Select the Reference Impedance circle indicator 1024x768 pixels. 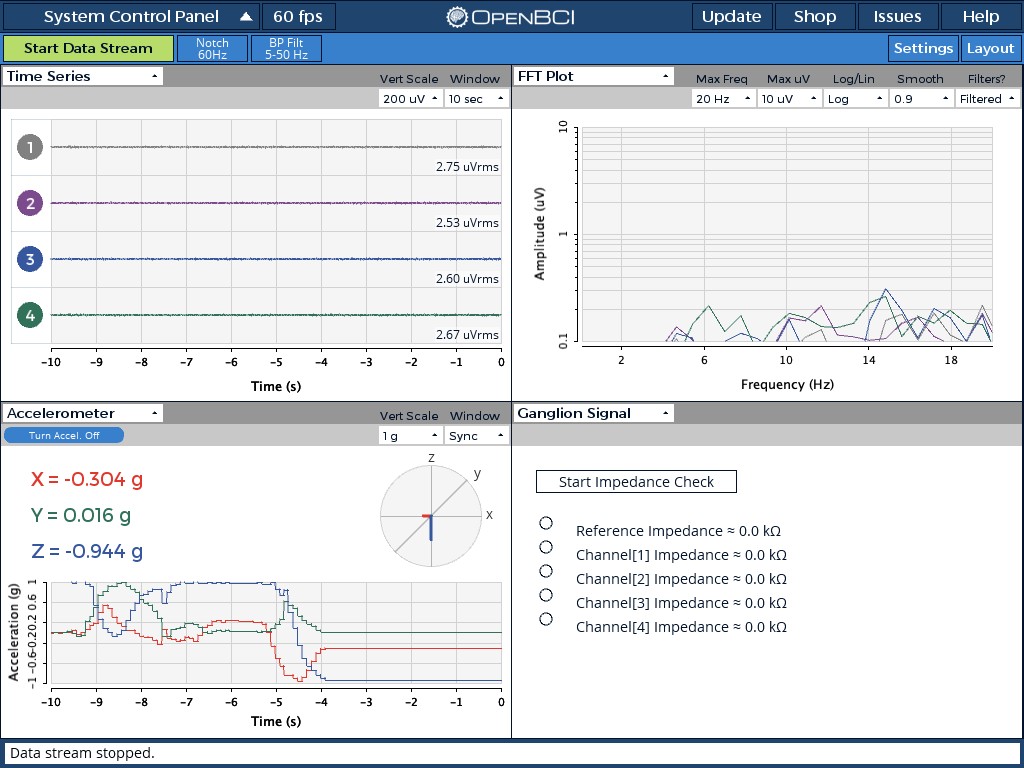click(546, 523)
